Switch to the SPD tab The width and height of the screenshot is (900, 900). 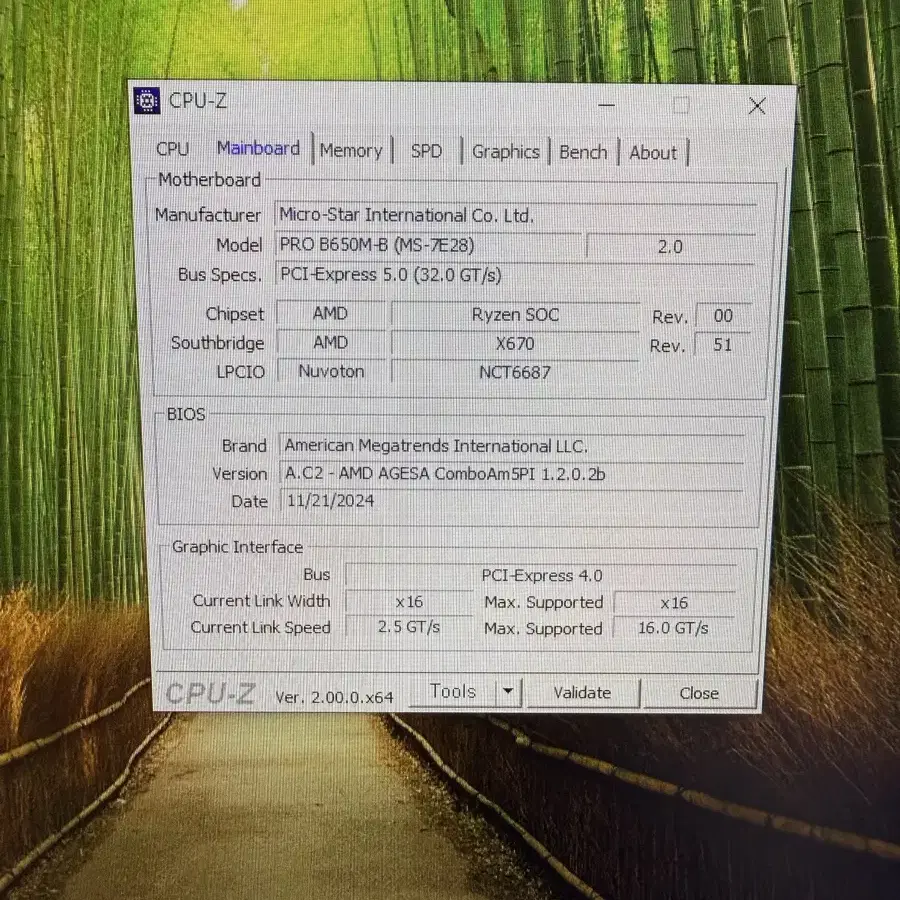pos(426,151)
